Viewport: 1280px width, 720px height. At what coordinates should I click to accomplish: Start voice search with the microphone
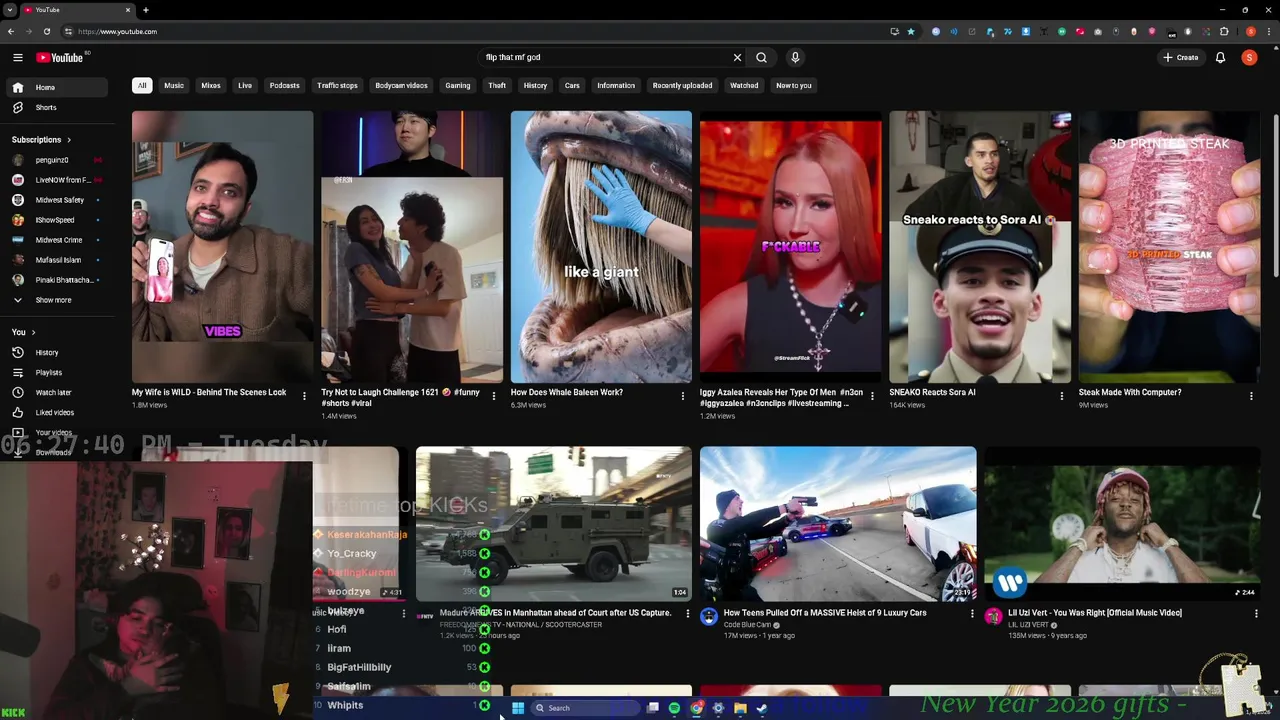[795, 57]
